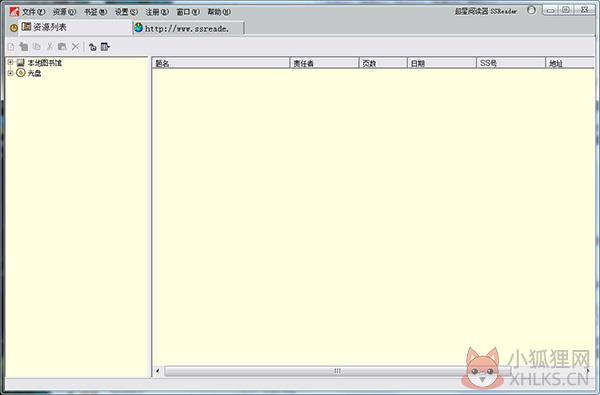Open the 窗口 menu
Screen dimensions: 600x395
coord(188,12)
